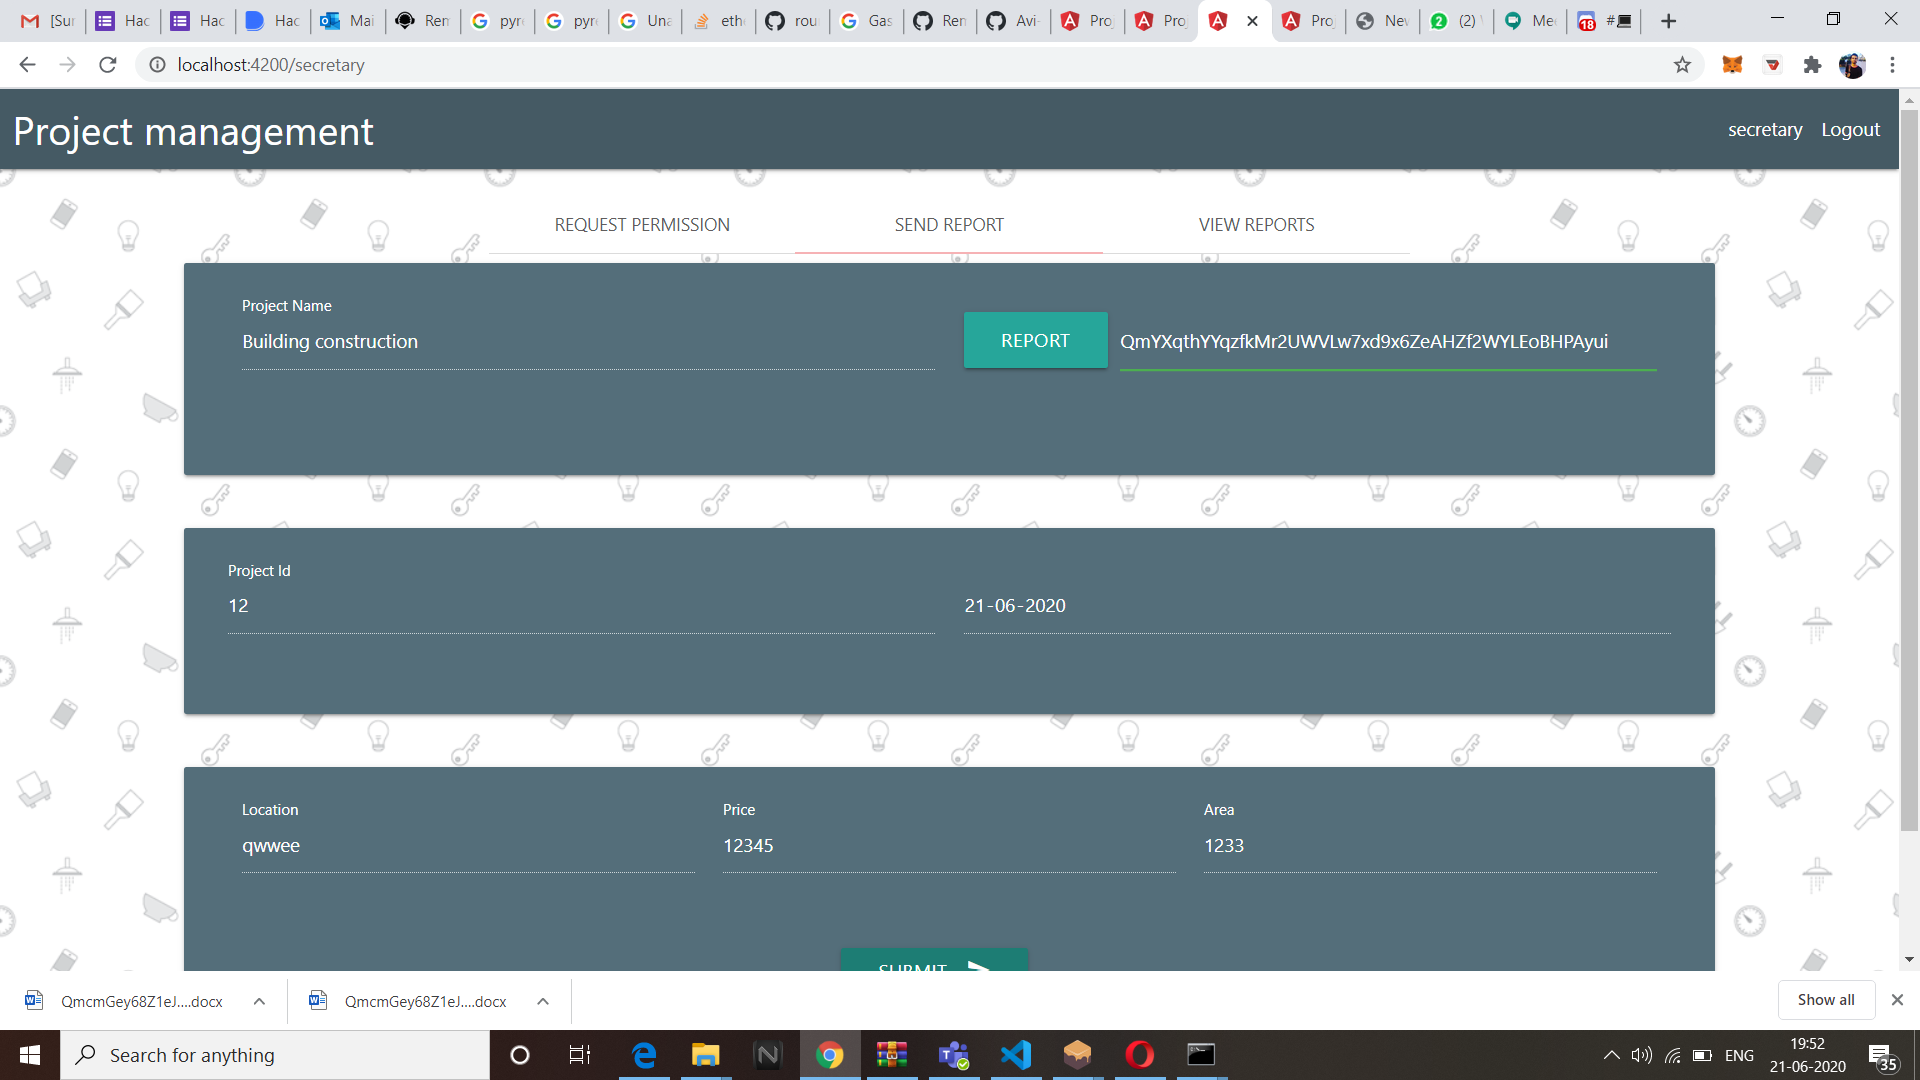Close the downloads bar
Image resolution: width=1920 pixels, height=1080 pixels.
pyautogui.click(x=1897, y=1000)
